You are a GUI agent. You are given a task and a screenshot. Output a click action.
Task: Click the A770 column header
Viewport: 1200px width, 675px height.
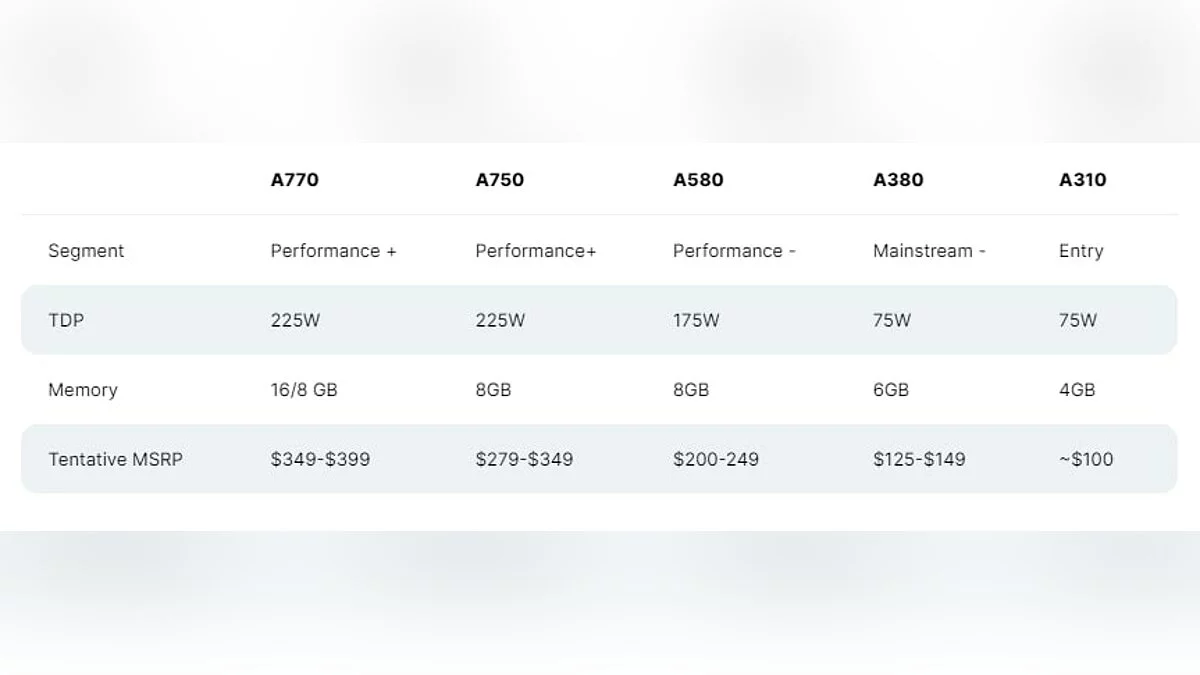[x=295, y=180]
